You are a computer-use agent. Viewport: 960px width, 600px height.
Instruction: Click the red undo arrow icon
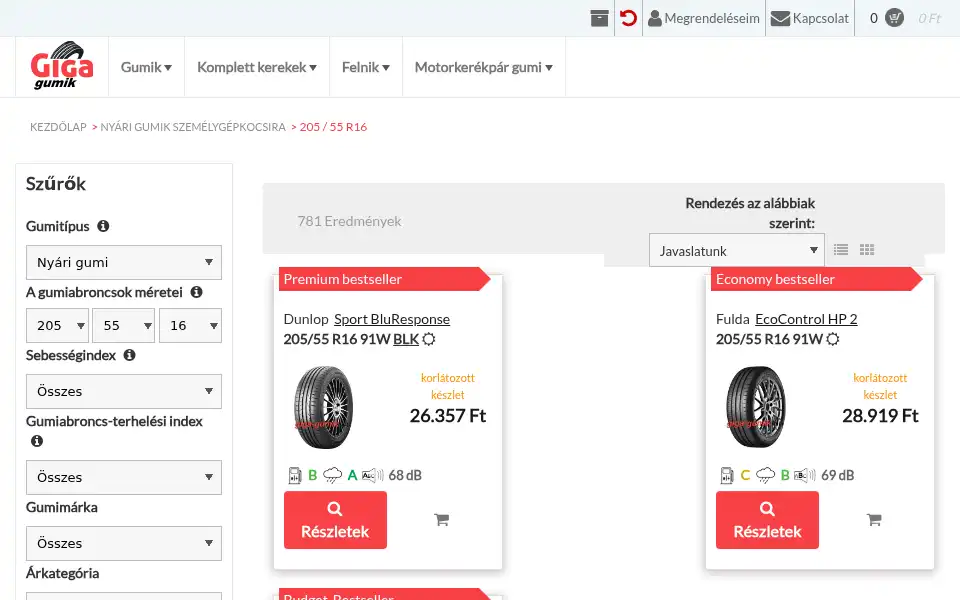(628, 18)
